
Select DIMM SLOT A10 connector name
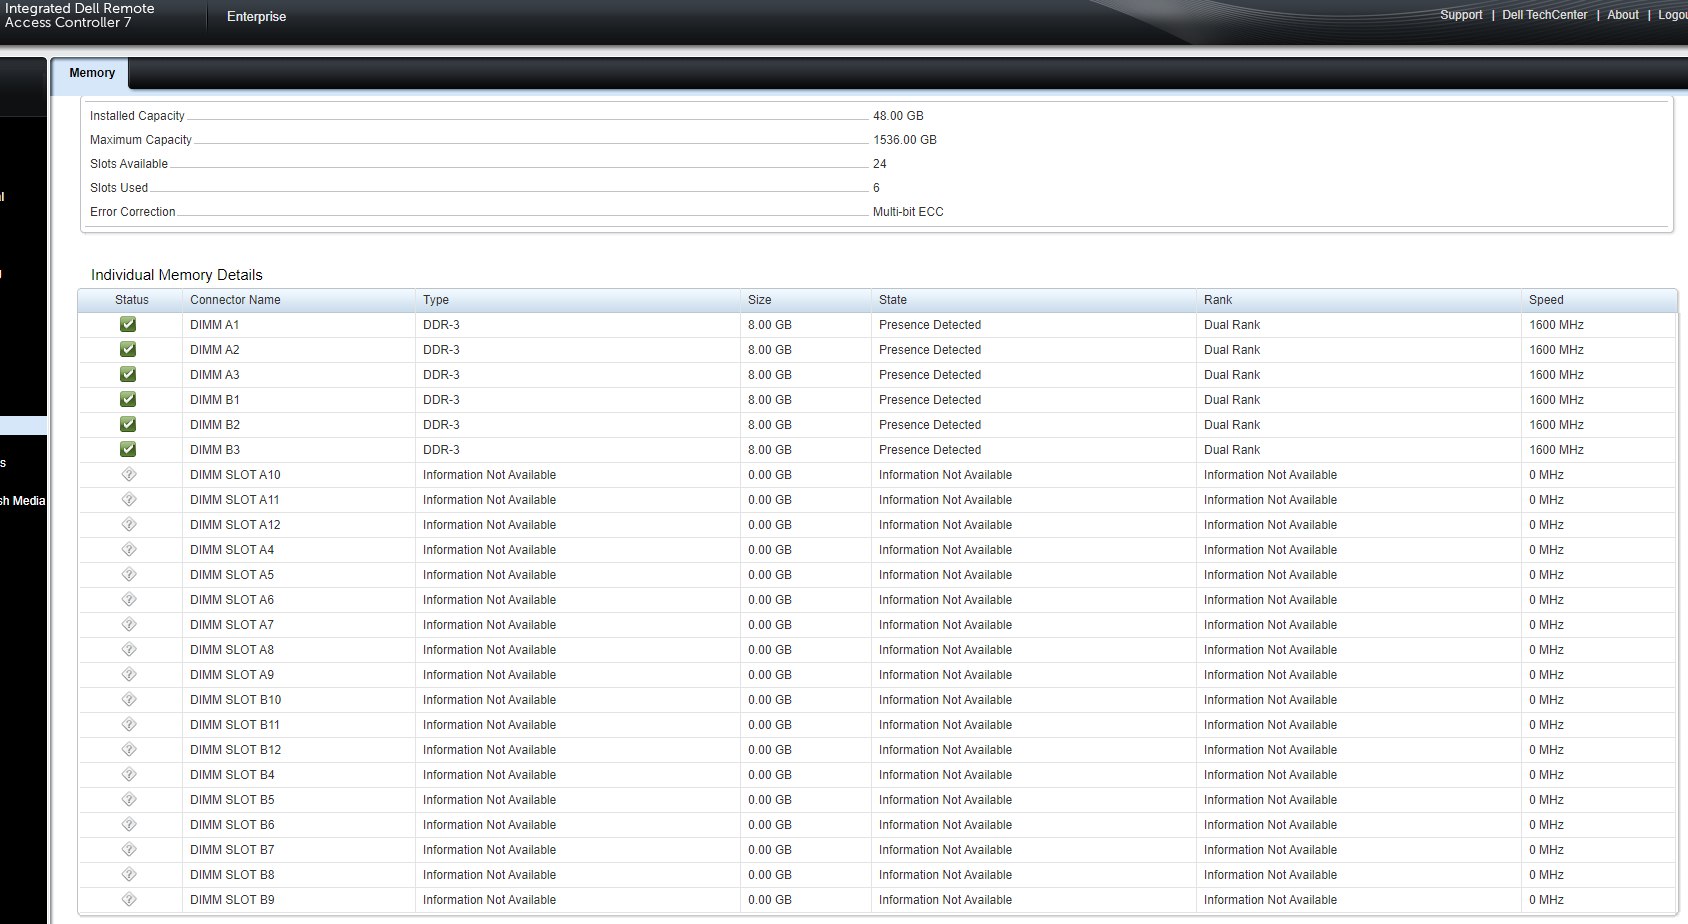235,475
